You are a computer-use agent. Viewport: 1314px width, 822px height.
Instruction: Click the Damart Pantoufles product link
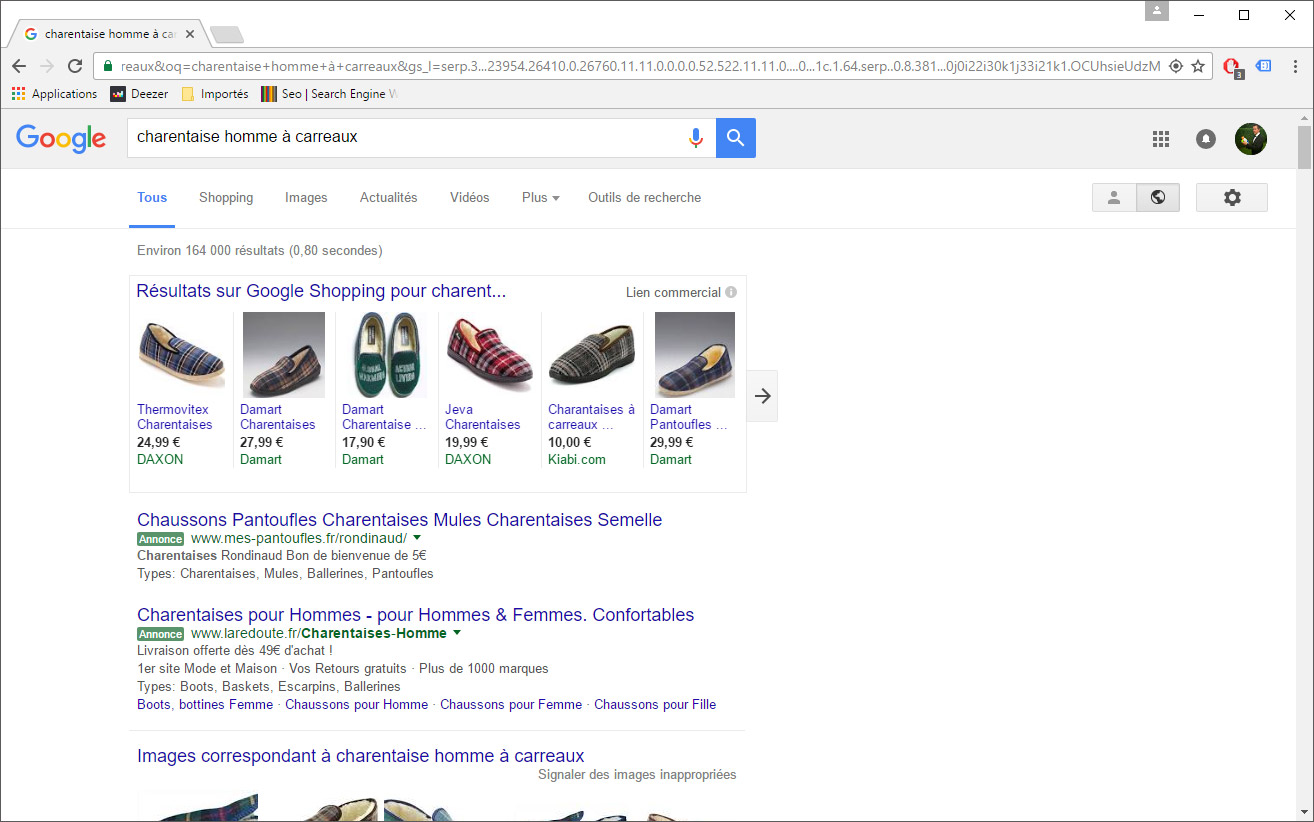pos(688,417)
